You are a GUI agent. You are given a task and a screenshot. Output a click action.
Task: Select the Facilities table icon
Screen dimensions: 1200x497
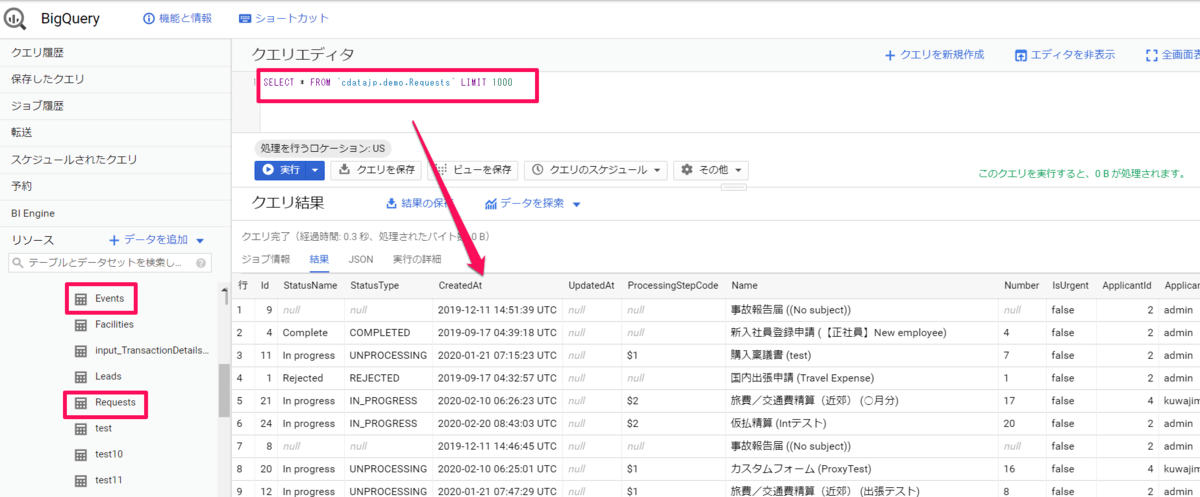[81, 324]
